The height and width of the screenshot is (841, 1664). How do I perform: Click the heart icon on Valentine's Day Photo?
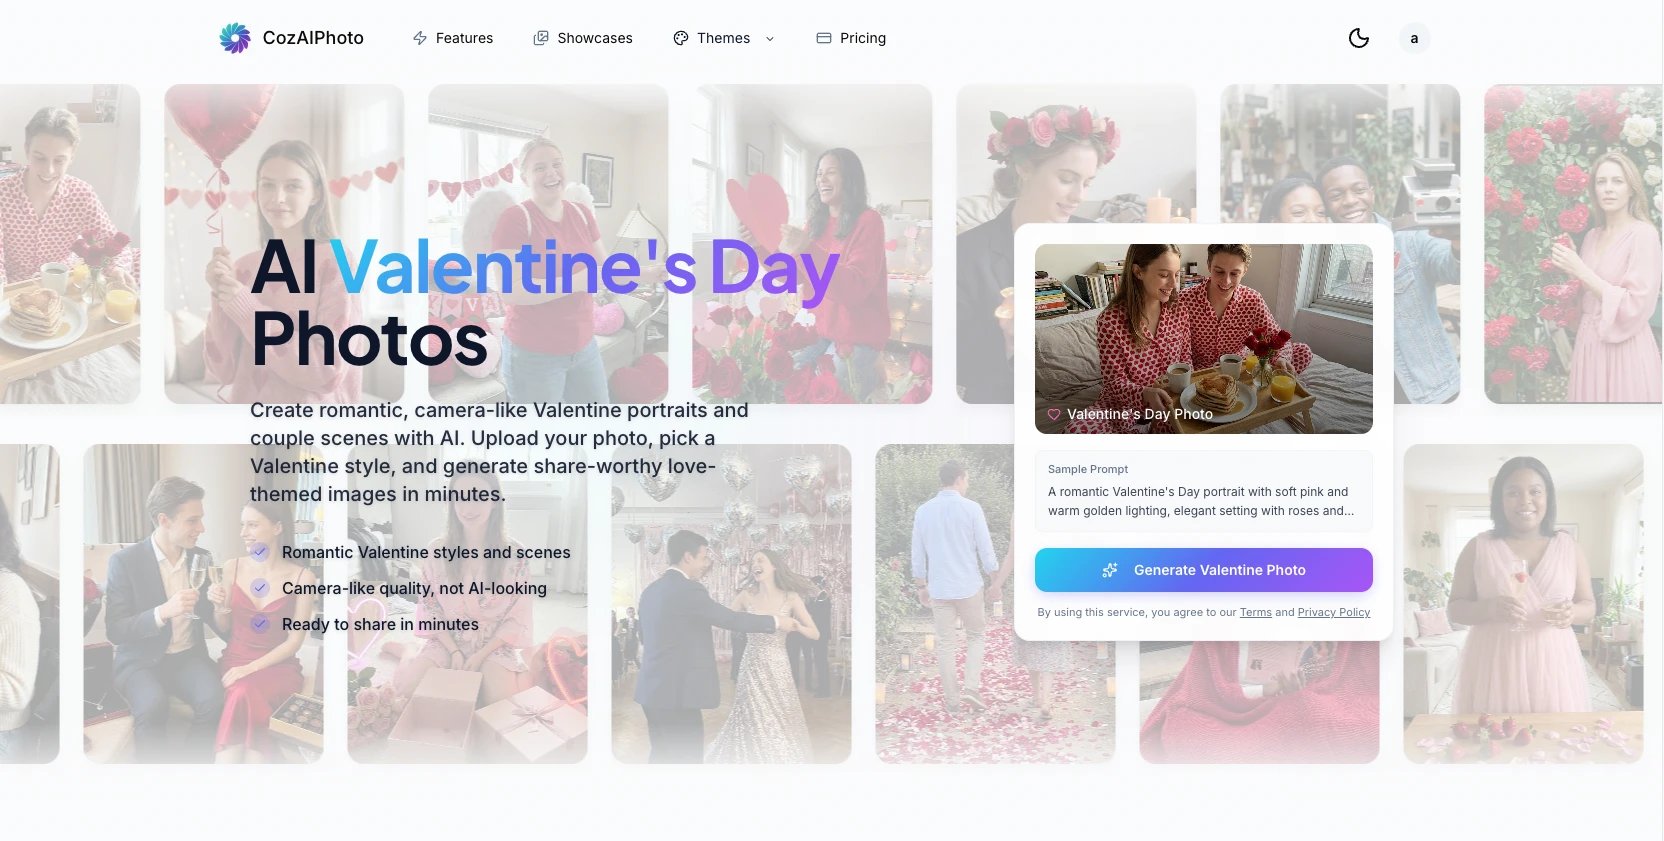click(x=1054, y=414)
